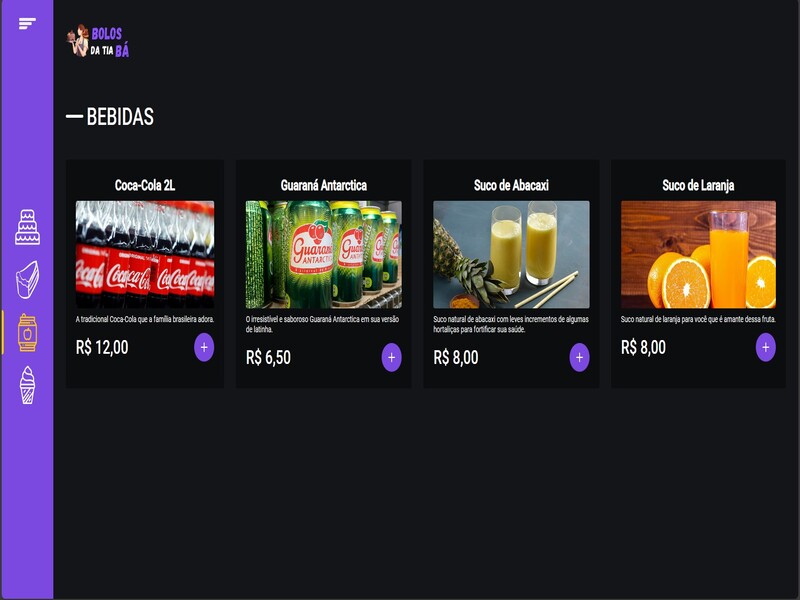Add Coca-Cola 2L to the cart
Screen dimensions: 800x600
[x=204, y=347]
